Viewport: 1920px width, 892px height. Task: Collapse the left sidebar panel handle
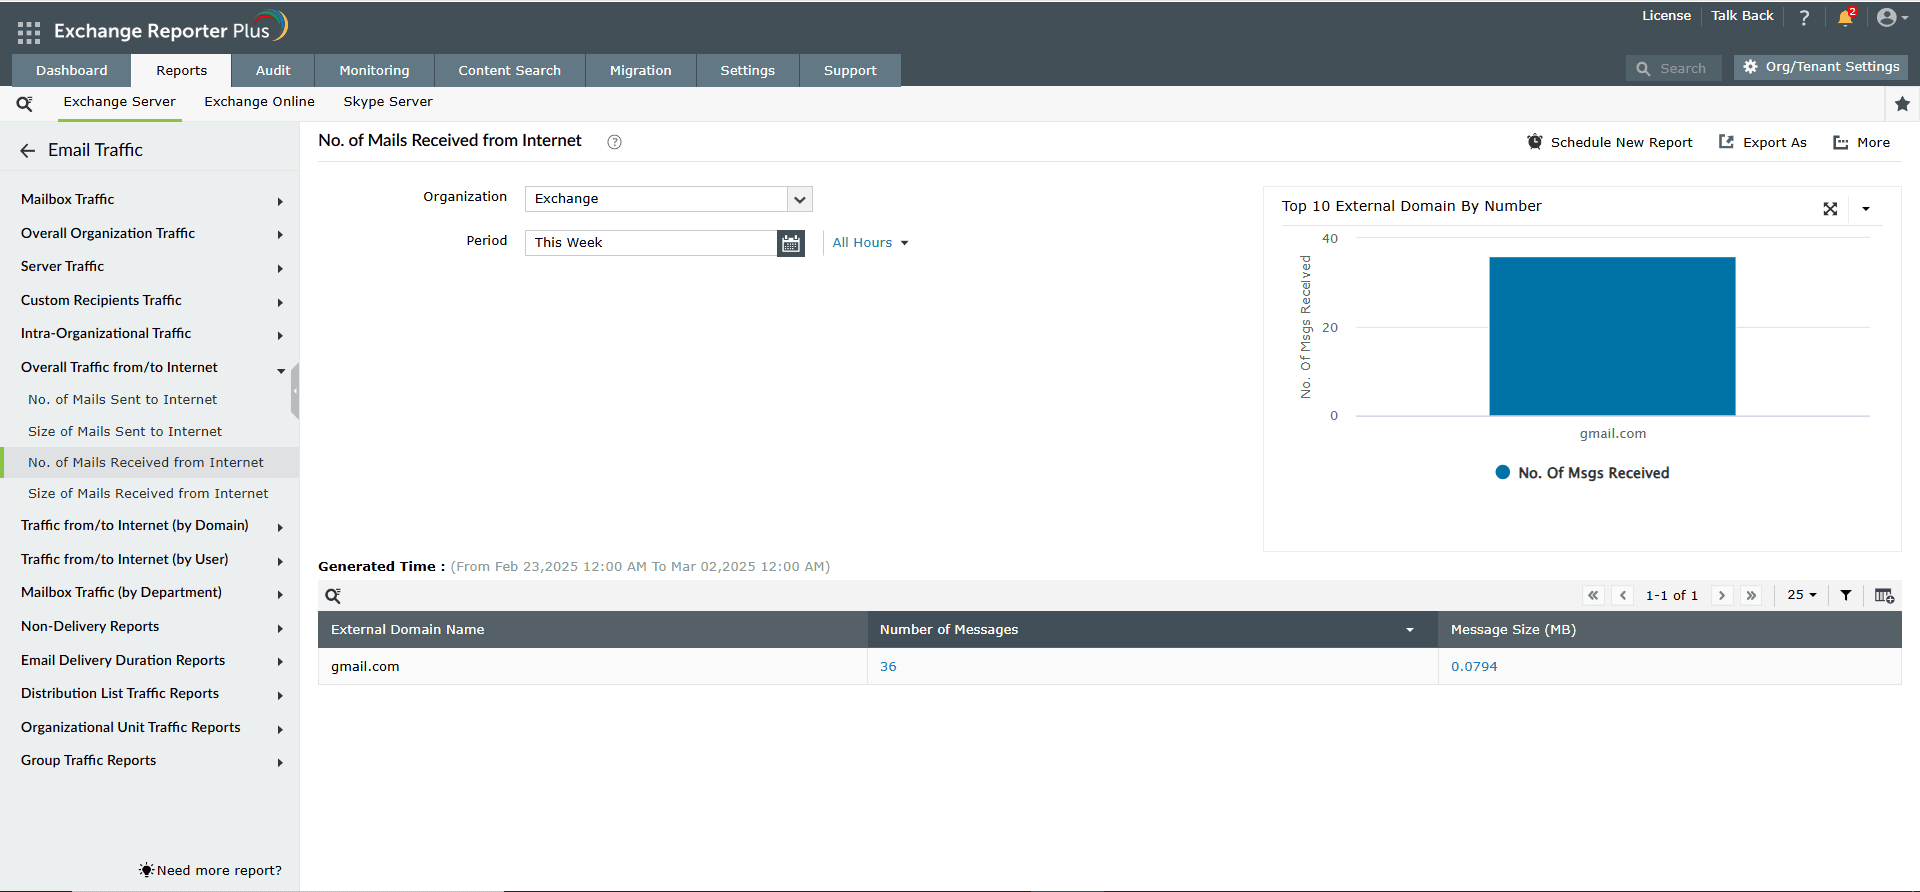click(295, 390)
